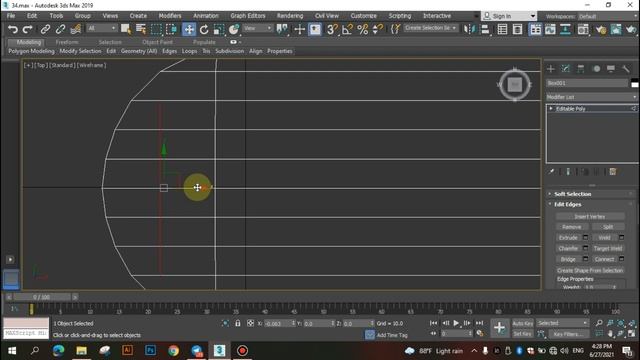Open Render Setup icon
Screen dimensions: 640x360
[x=601, y=29]
